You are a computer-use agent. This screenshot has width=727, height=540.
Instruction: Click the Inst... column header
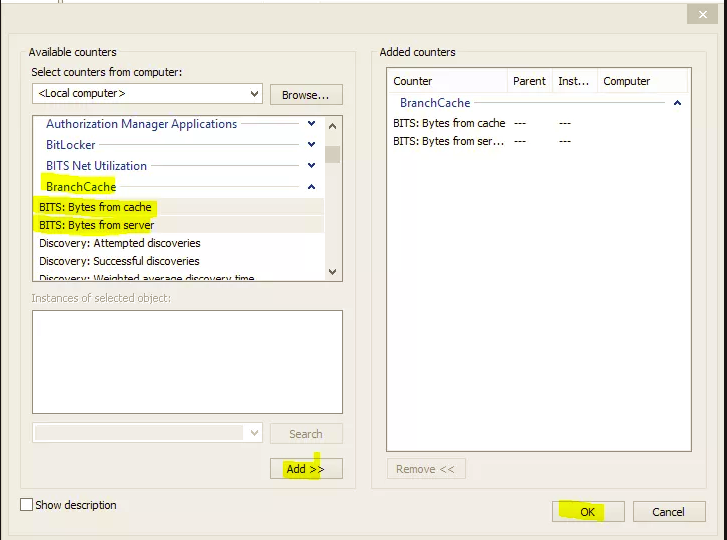tap(575, 81)
